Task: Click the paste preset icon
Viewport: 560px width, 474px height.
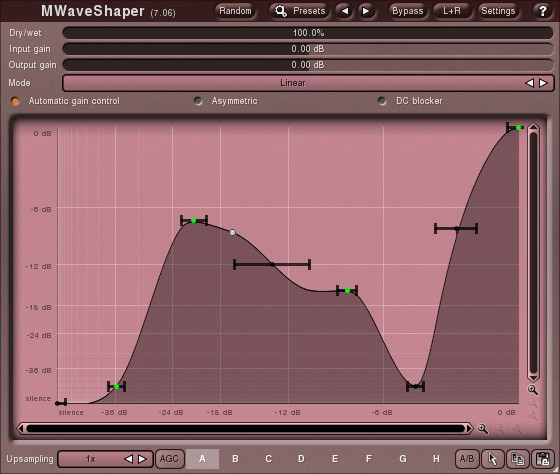Action: pos(543,459)
